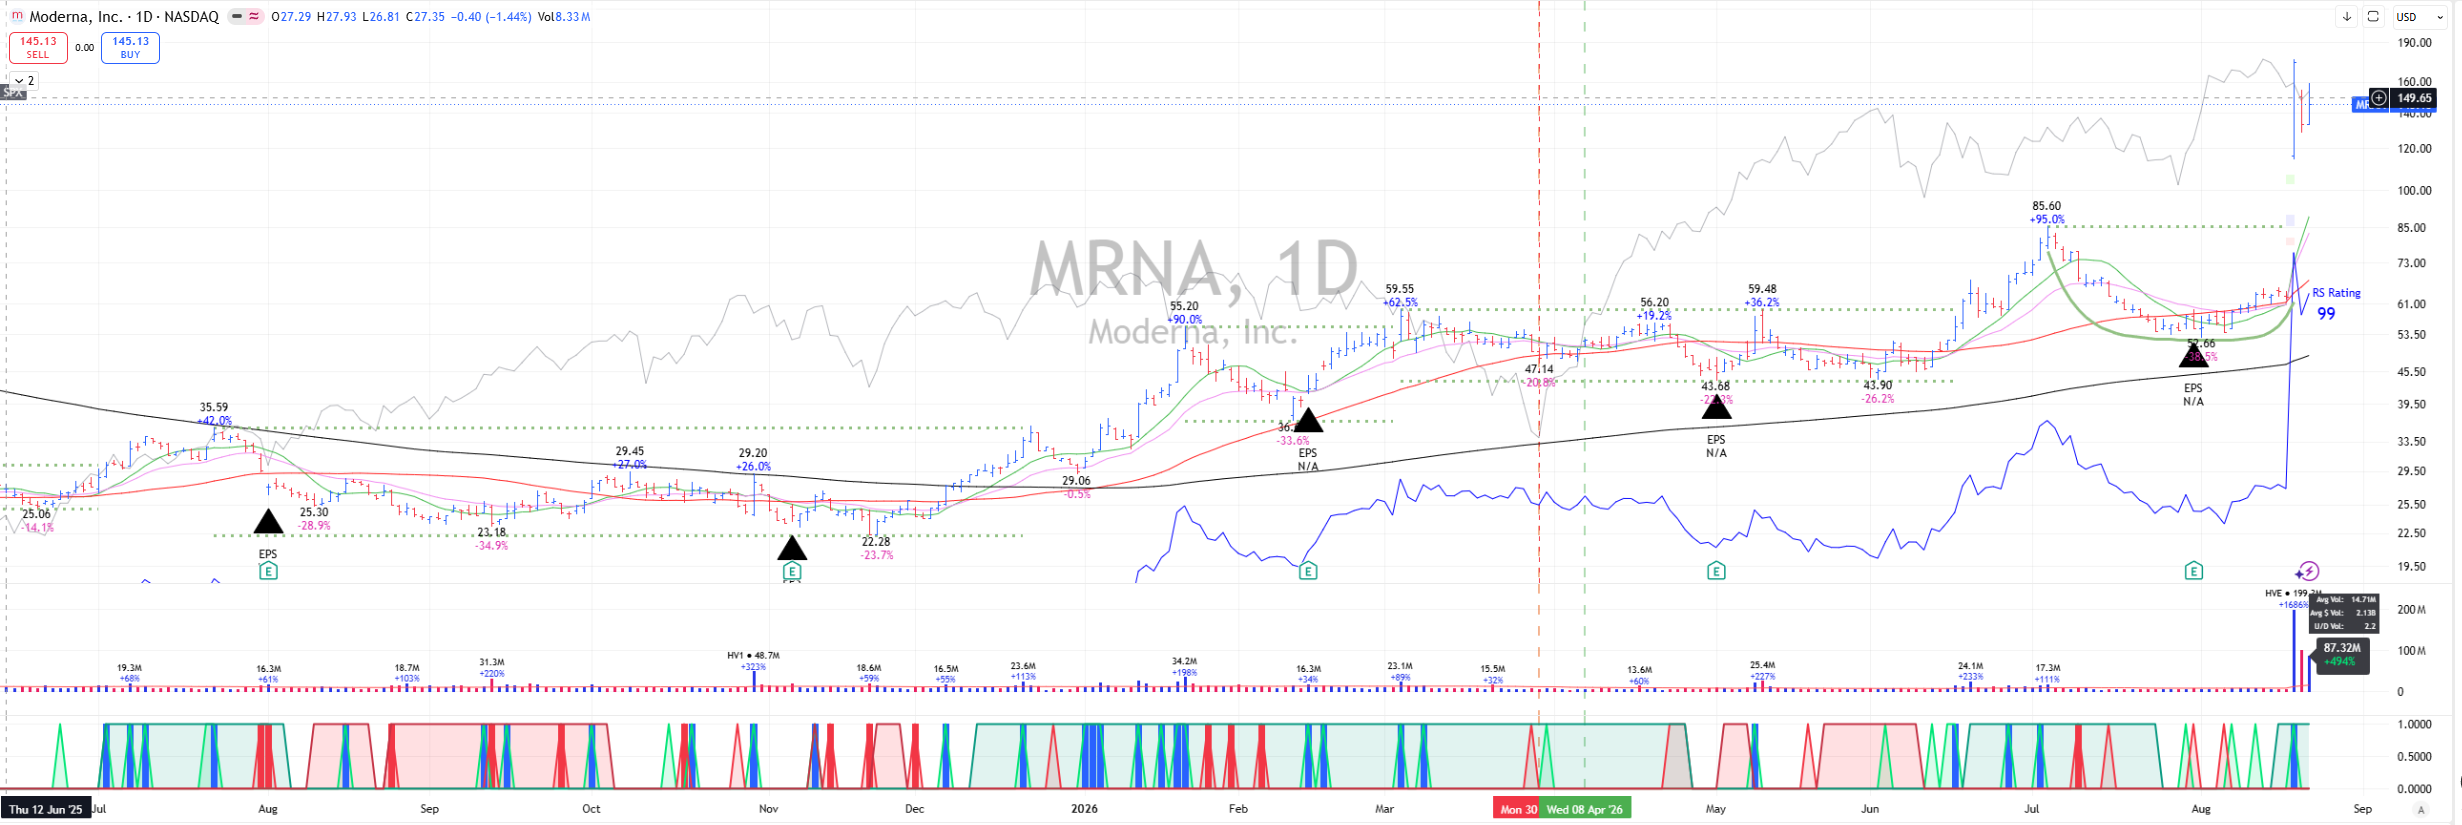2462x825 pixels.
Task: Click the Moderna logo icon beside the symbol title
Action: [16, 16]
